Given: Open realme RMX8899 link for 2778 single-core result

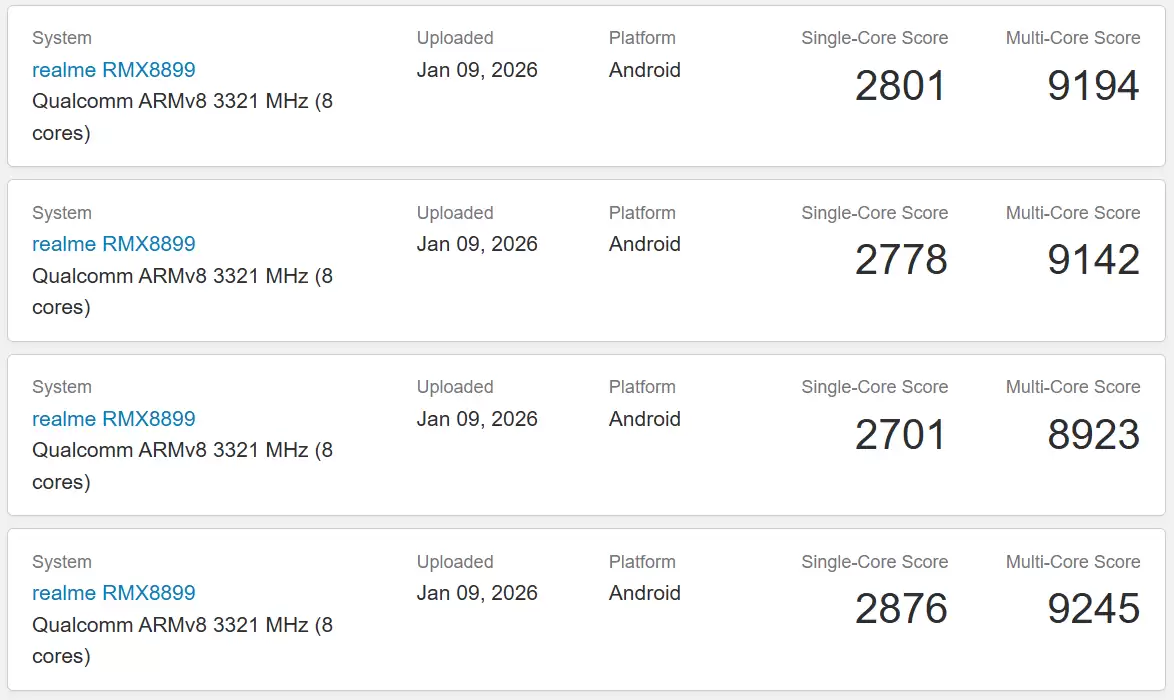Looking at the screenshot, I should pos(113,244).
